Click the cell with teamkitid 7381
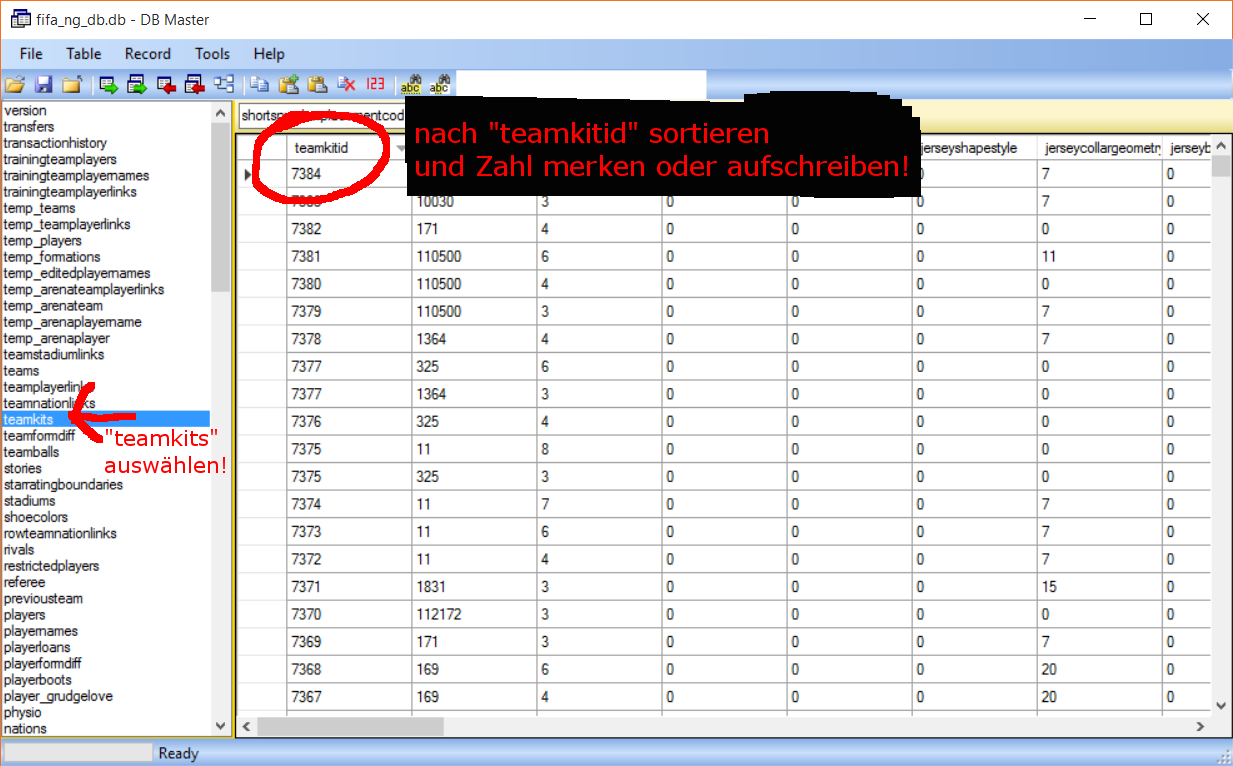1233x766 pixels. 349,257
